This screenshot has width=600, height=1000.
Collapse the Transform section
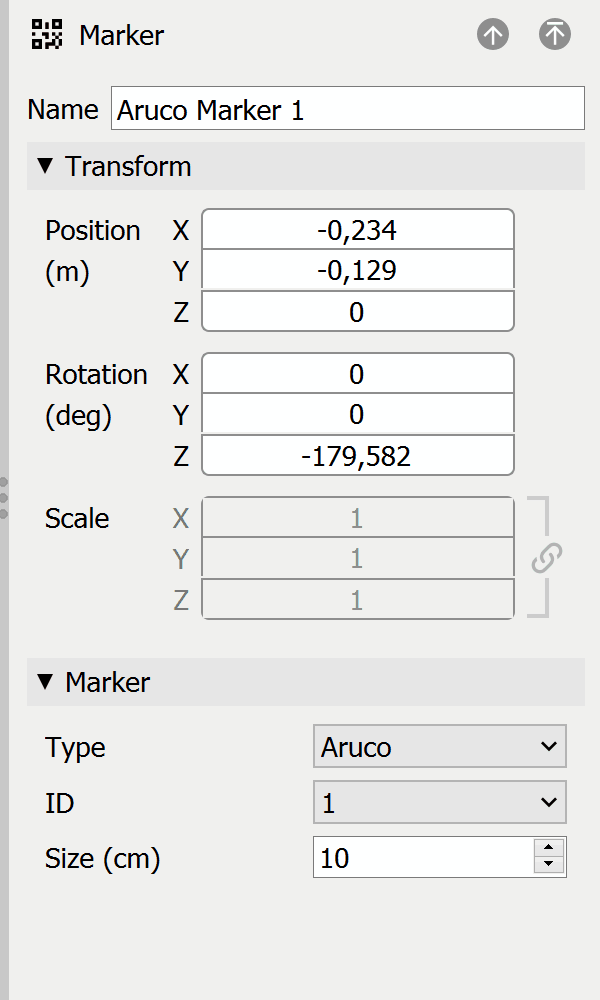44,166
